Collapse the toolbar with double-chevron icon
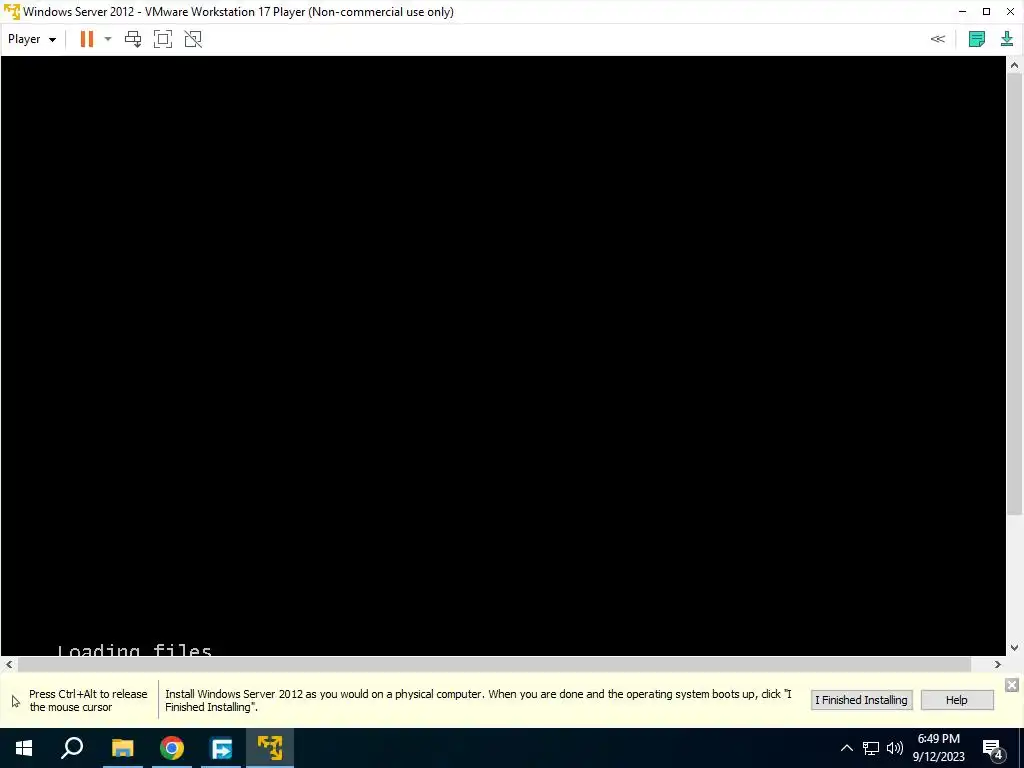Image resolution: width=1024 pixels, height=768 pixels. (938, 39)
